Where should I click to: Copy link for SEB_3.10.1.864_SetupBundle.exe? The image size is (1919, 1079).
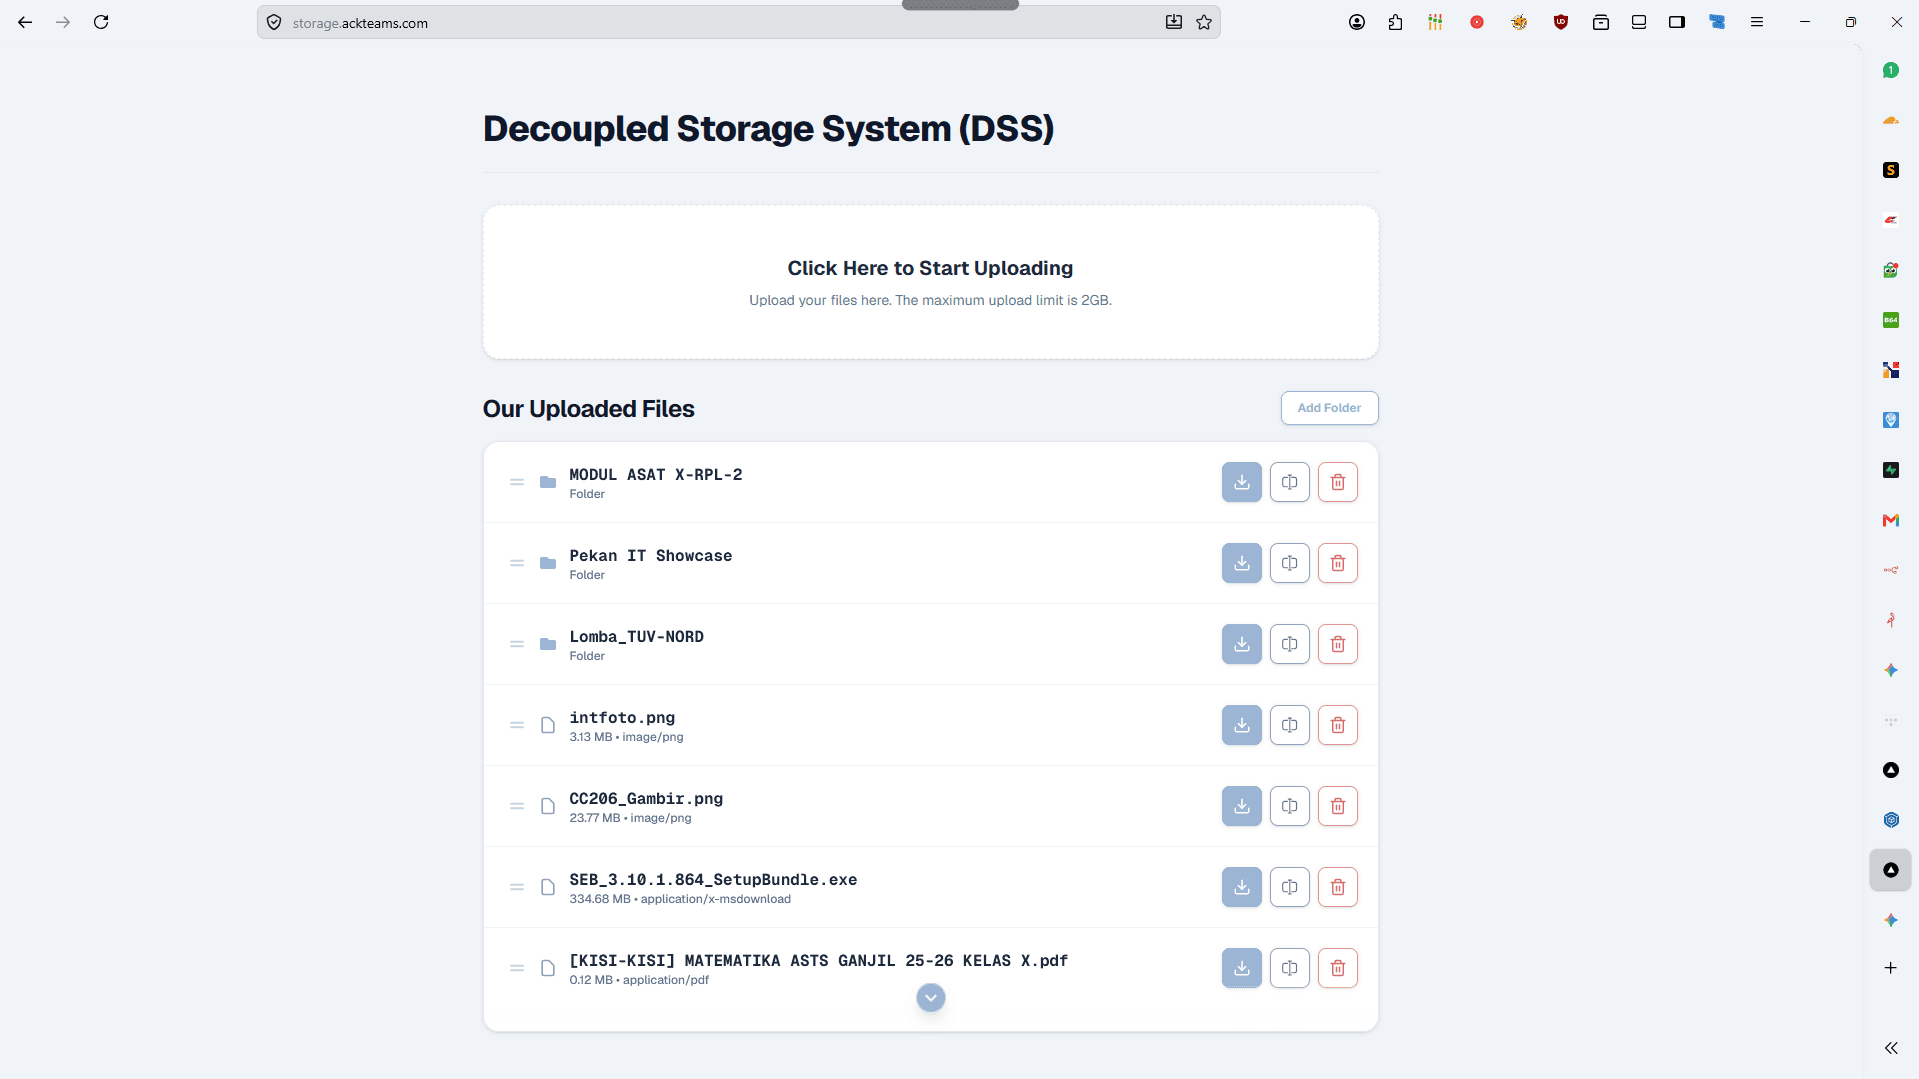(x=1289, y=887)
